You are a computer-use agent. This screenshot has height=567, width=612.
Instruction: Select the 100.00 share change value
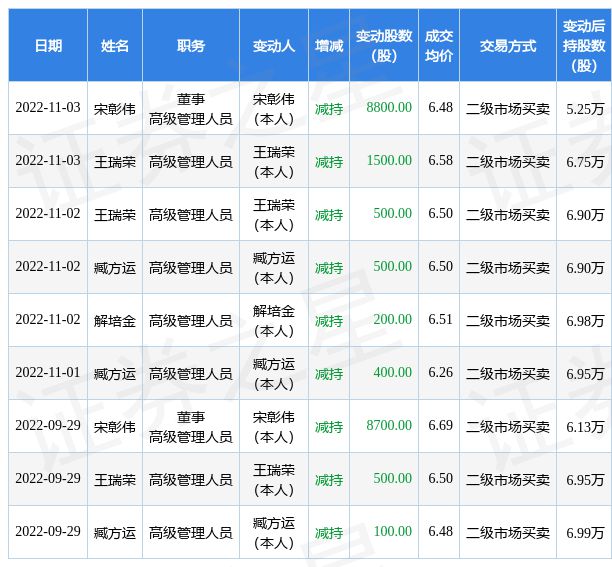click(x=392, y=531)
